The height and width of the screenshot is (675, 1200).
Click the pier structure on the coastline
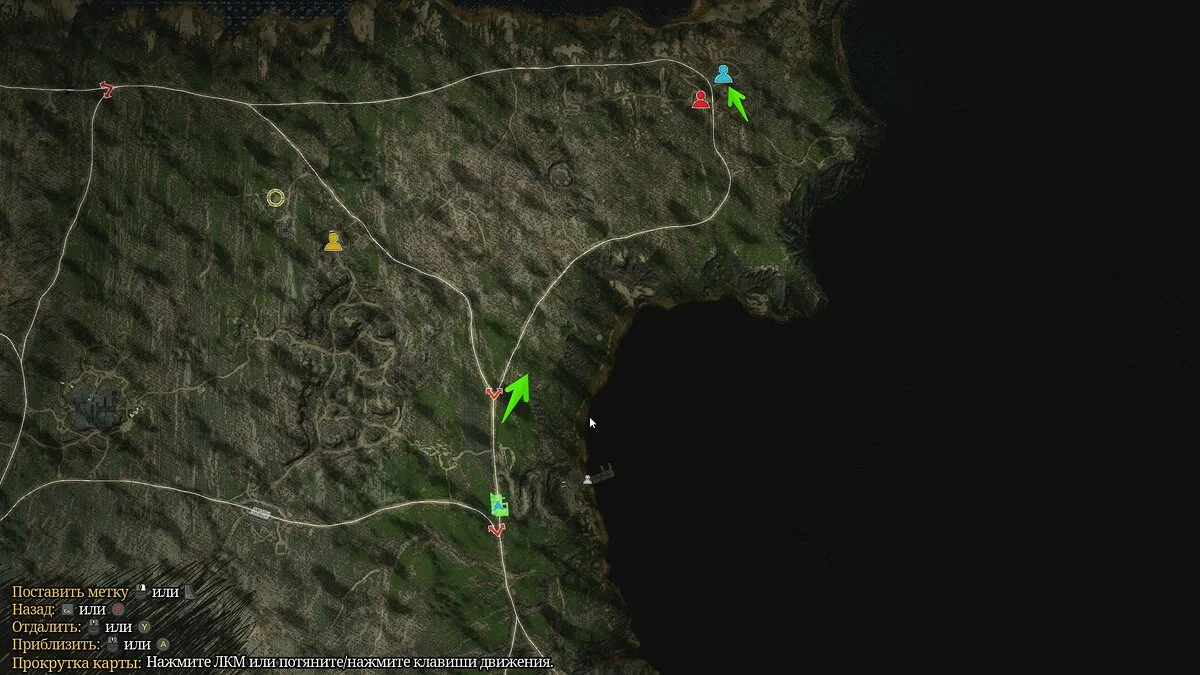(x=602, y=474)
